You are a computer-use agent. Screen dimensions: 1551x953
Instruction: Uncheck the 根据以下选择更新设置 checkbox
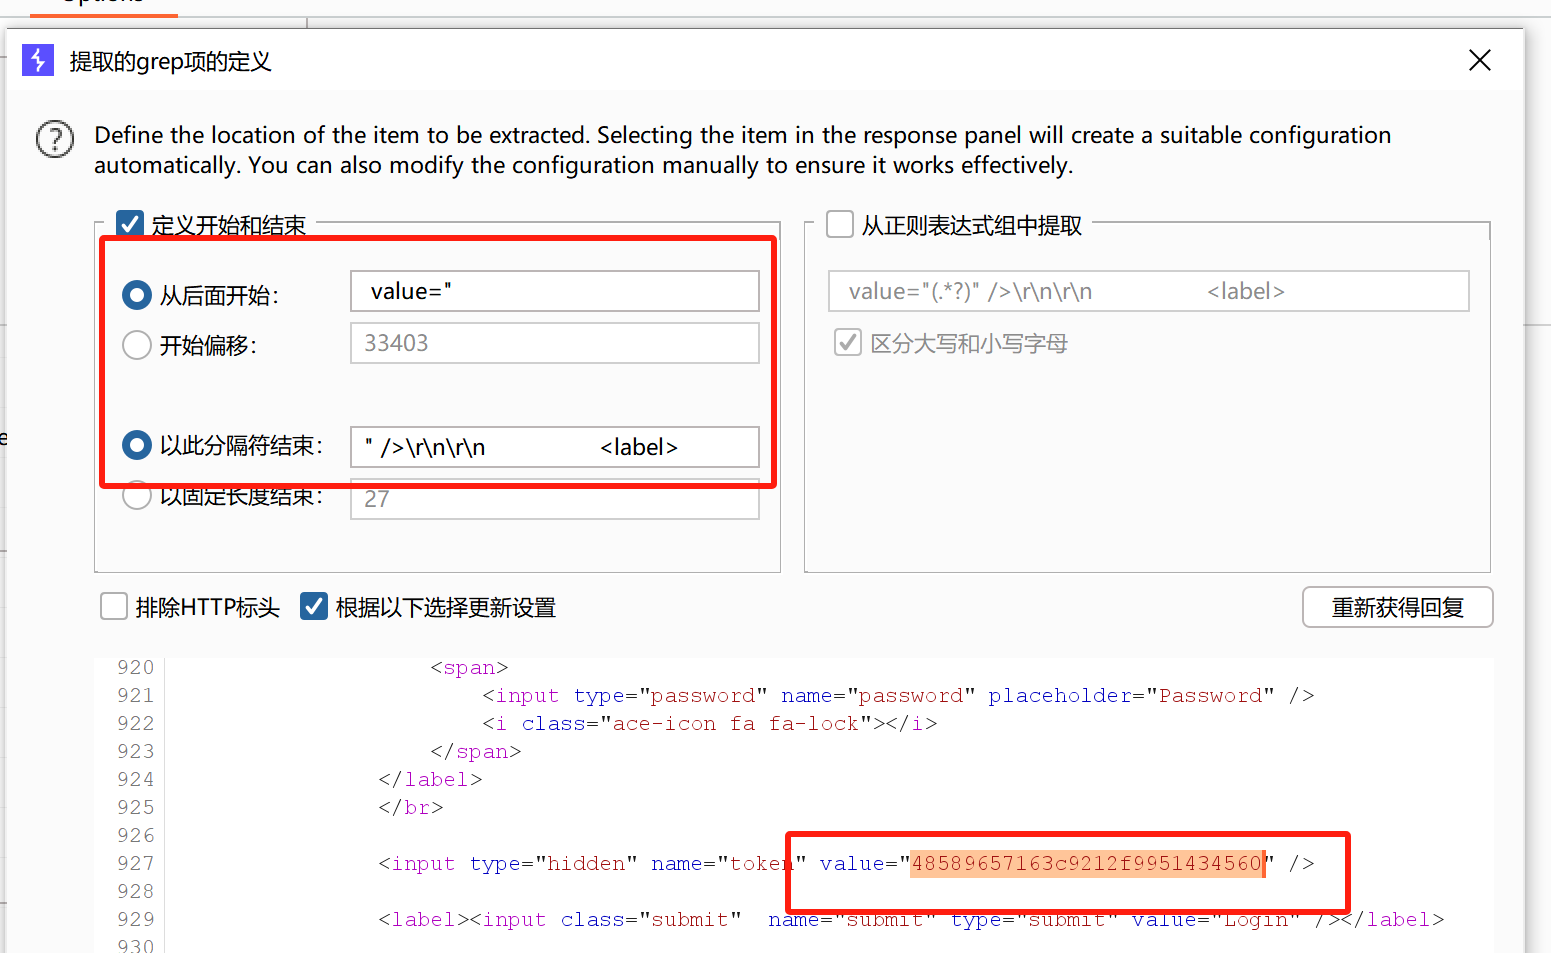pos(314,607)
